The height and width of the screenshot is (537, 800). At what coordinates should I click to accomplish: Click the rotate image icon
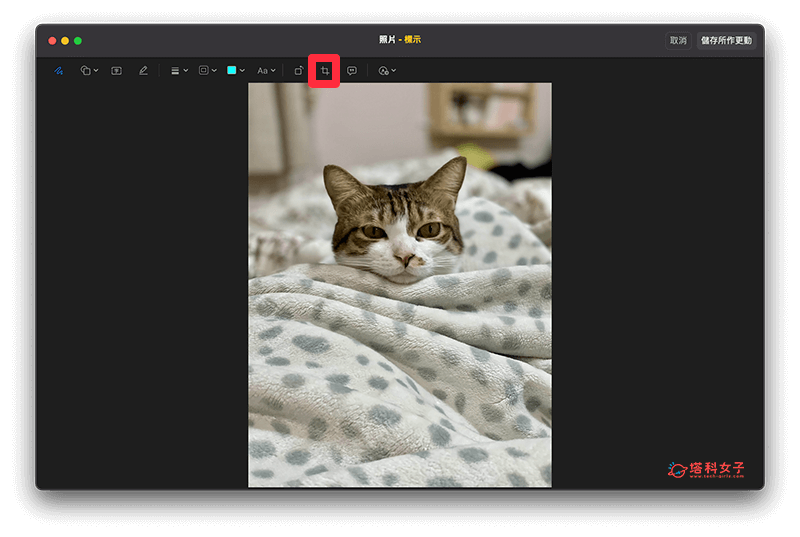(299, 70)
